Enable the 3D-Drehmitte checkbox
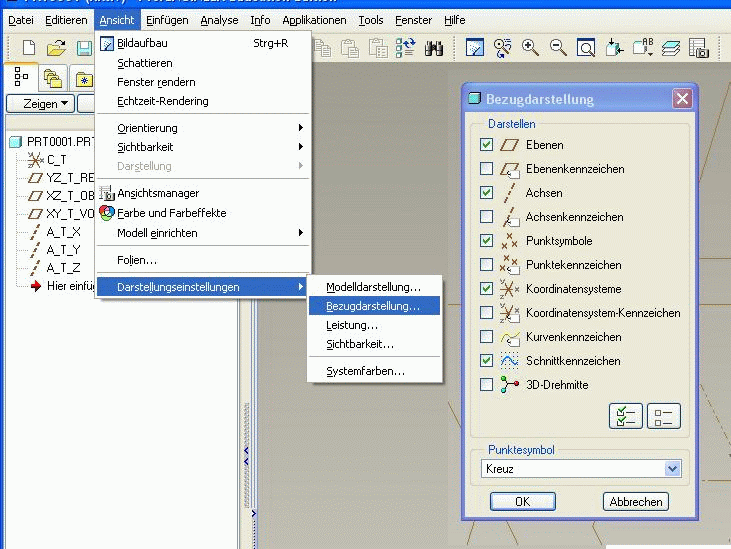The height and width of the screenshot is (549, 731). (486, 384)
